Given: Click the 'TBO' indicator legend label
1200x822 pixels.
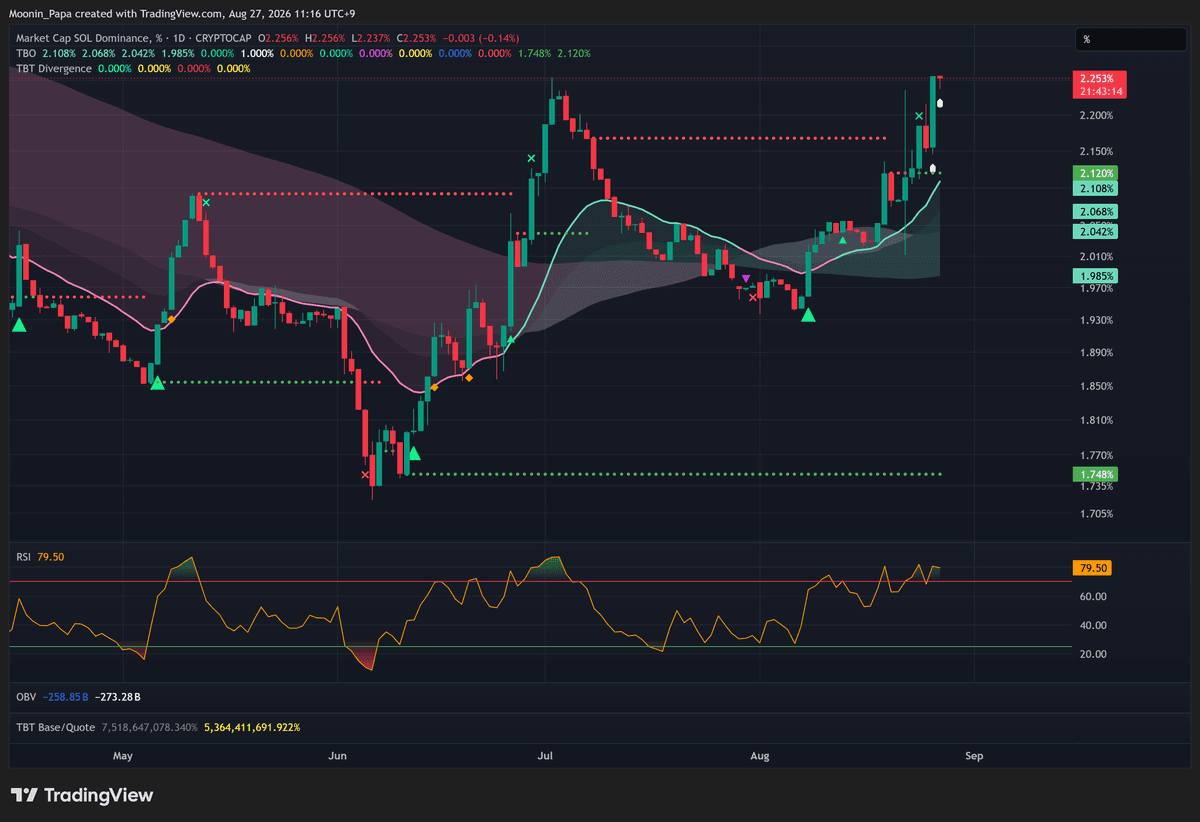Looking at the screenshot, I should (x=25, y=53).
